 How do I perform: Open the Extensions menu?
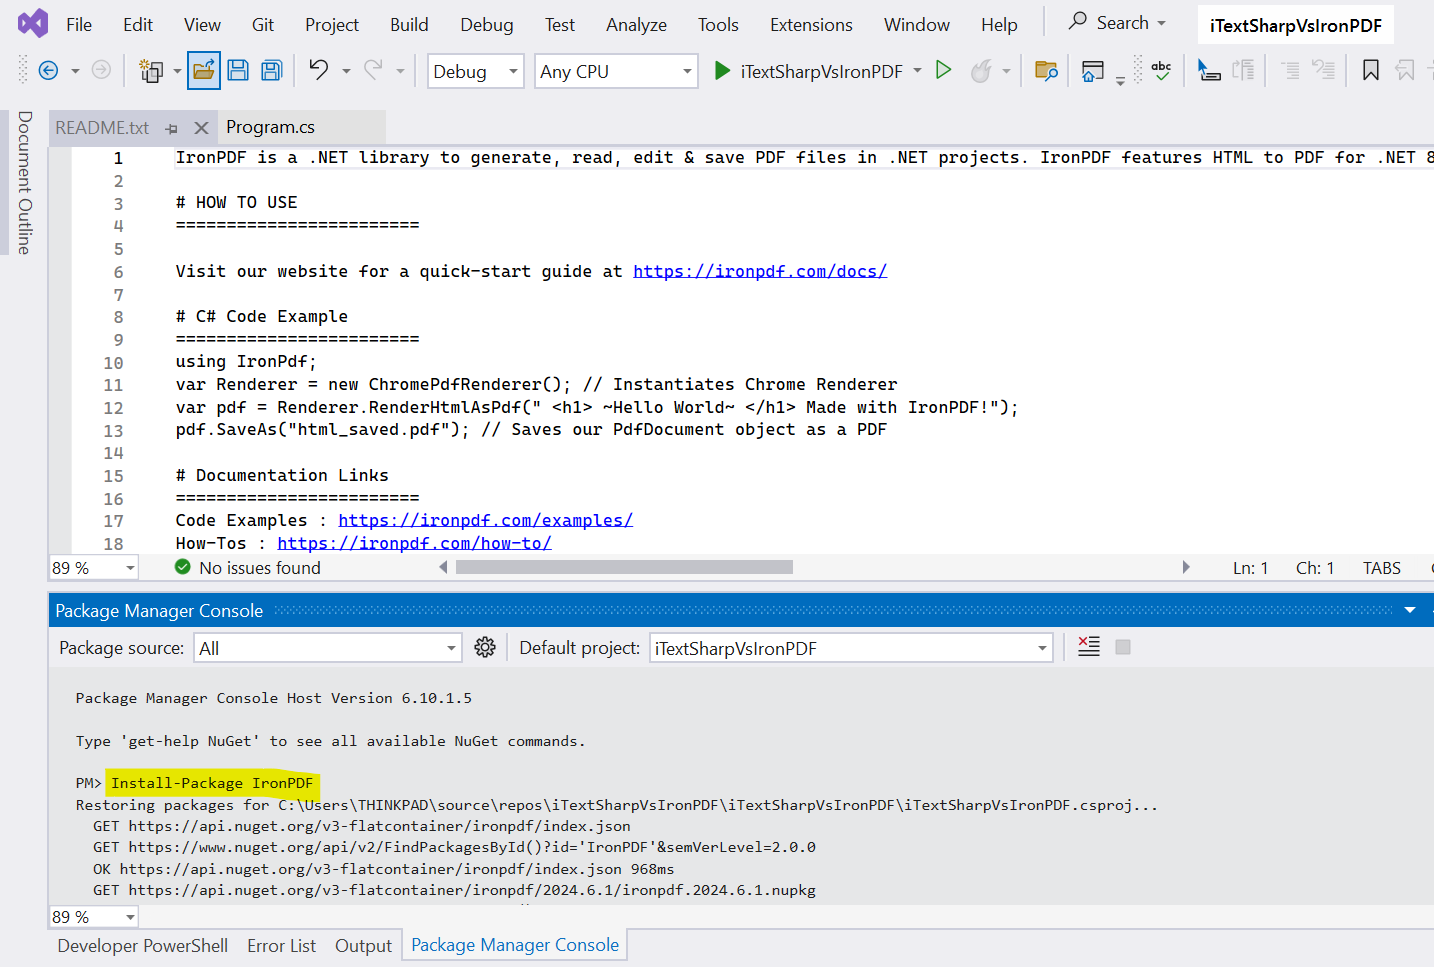[811, 25]
